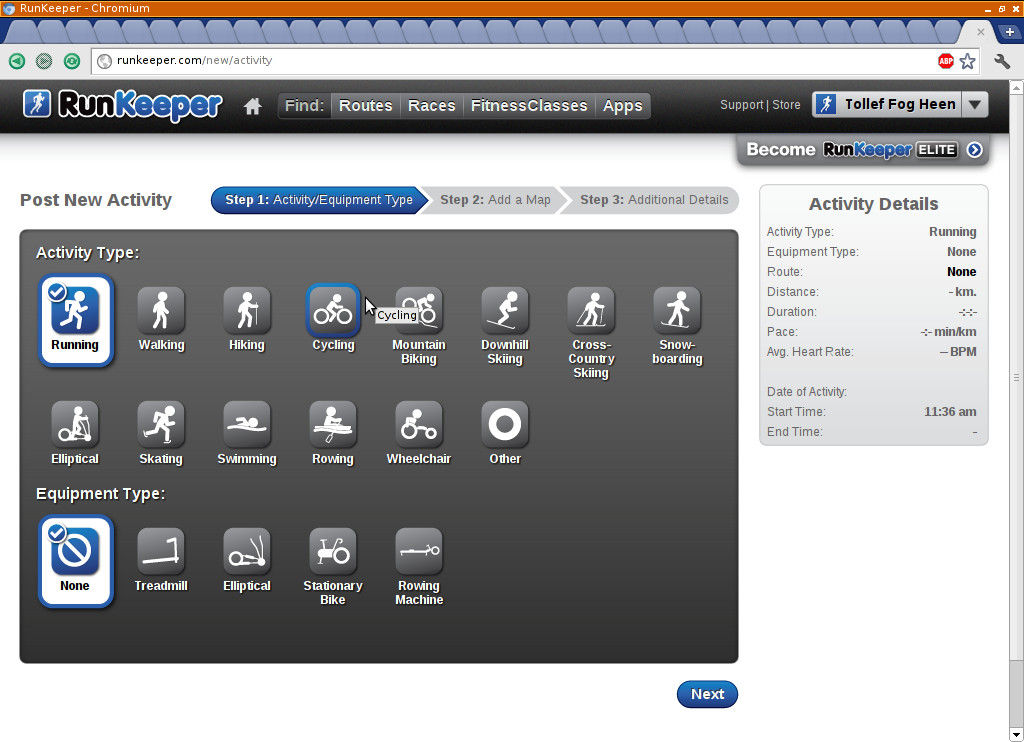This screenshot has height=742, width=1024.
Task: Click the RunKeeper logo
Action: (123, 105)
